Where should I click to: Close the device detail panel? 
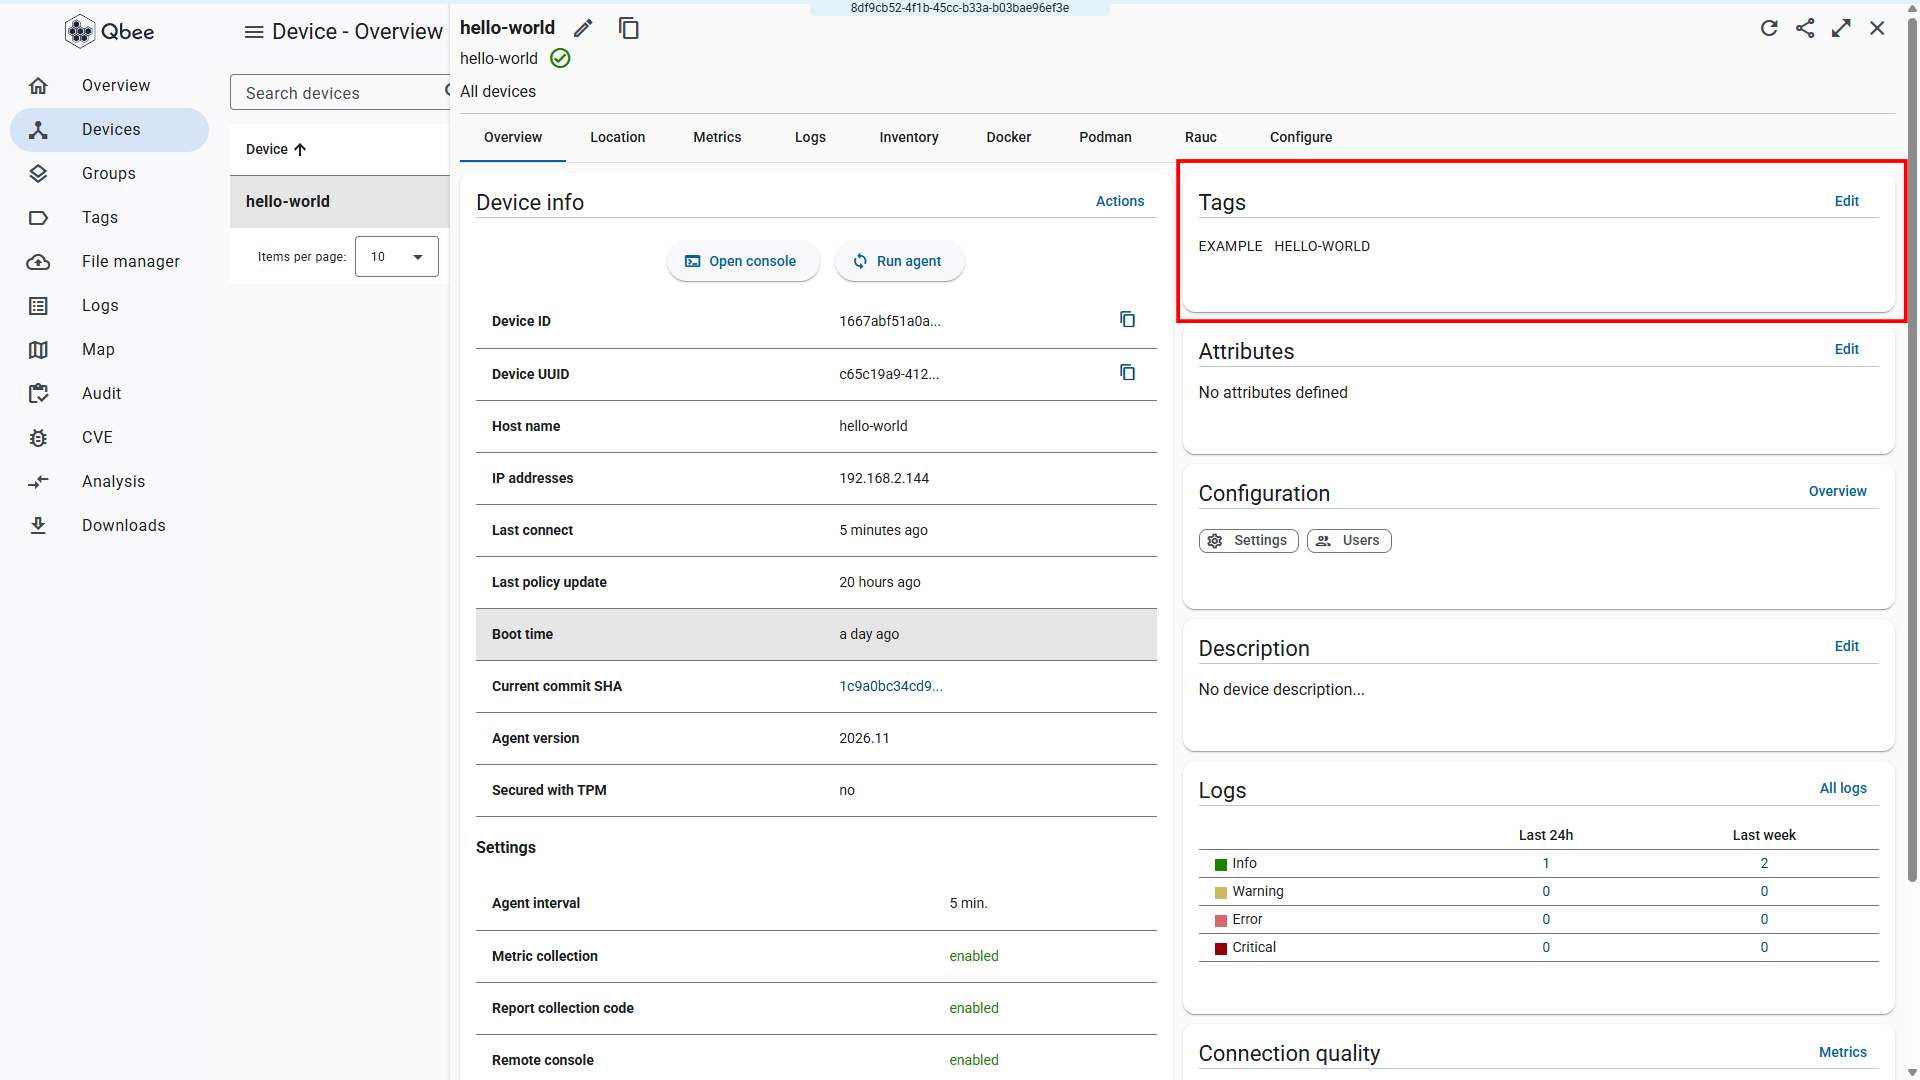1877,28
